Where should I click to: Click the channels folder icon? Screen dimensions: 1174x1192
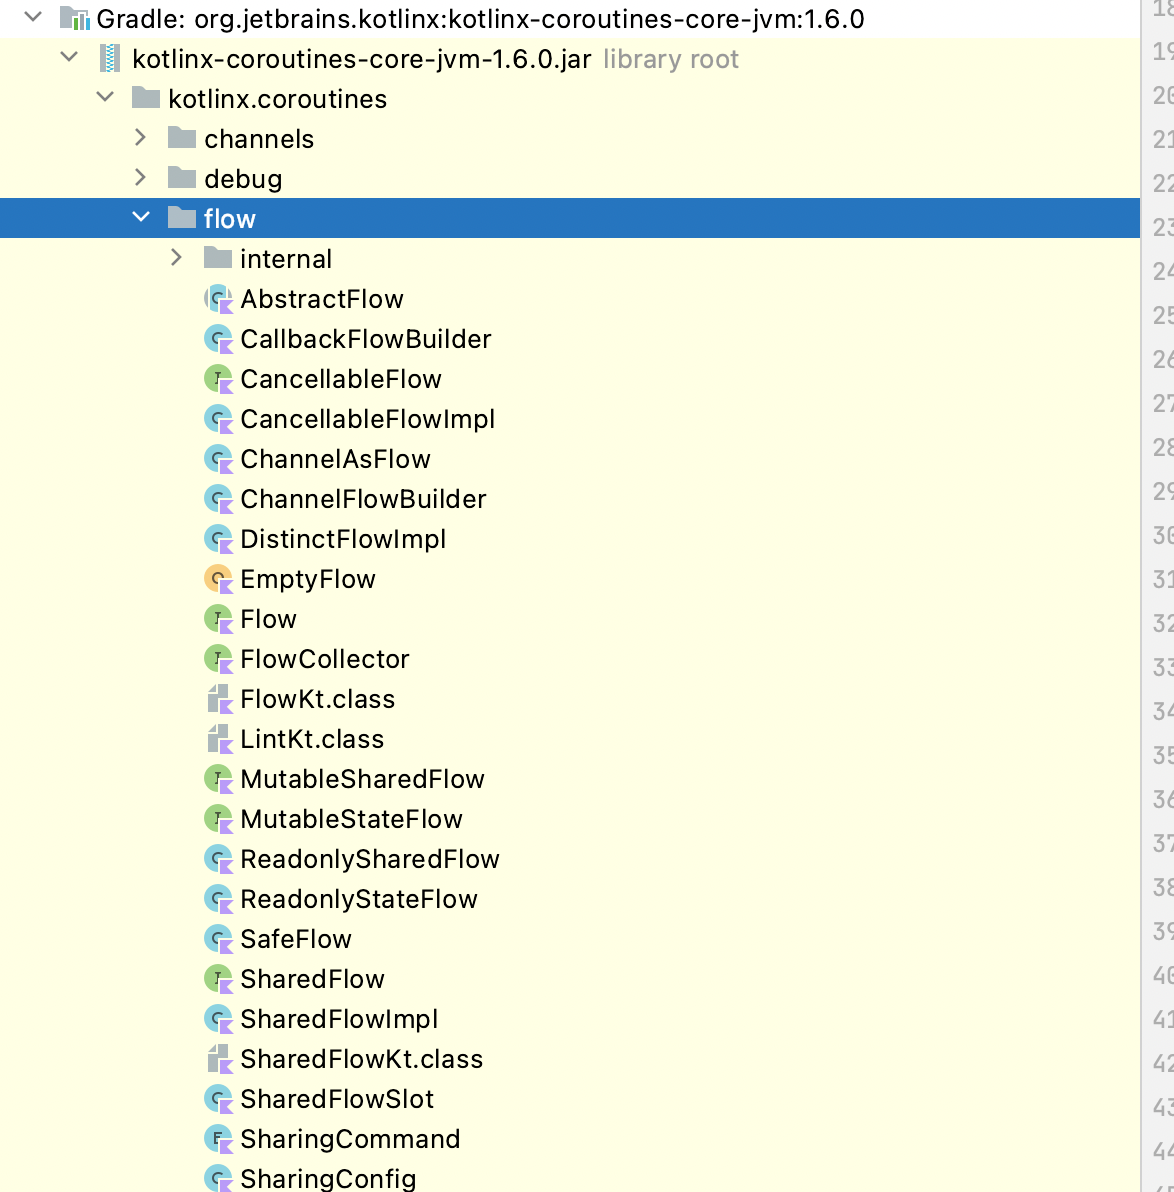tap(182, 138)
